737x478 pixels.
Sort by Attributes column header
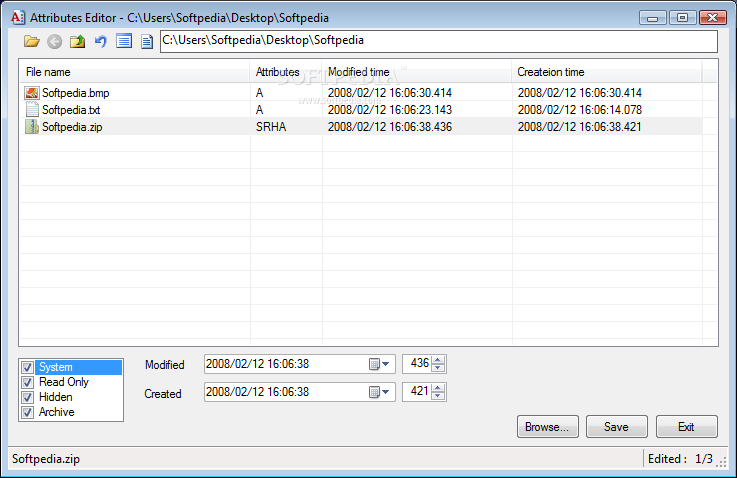point(286,72)
